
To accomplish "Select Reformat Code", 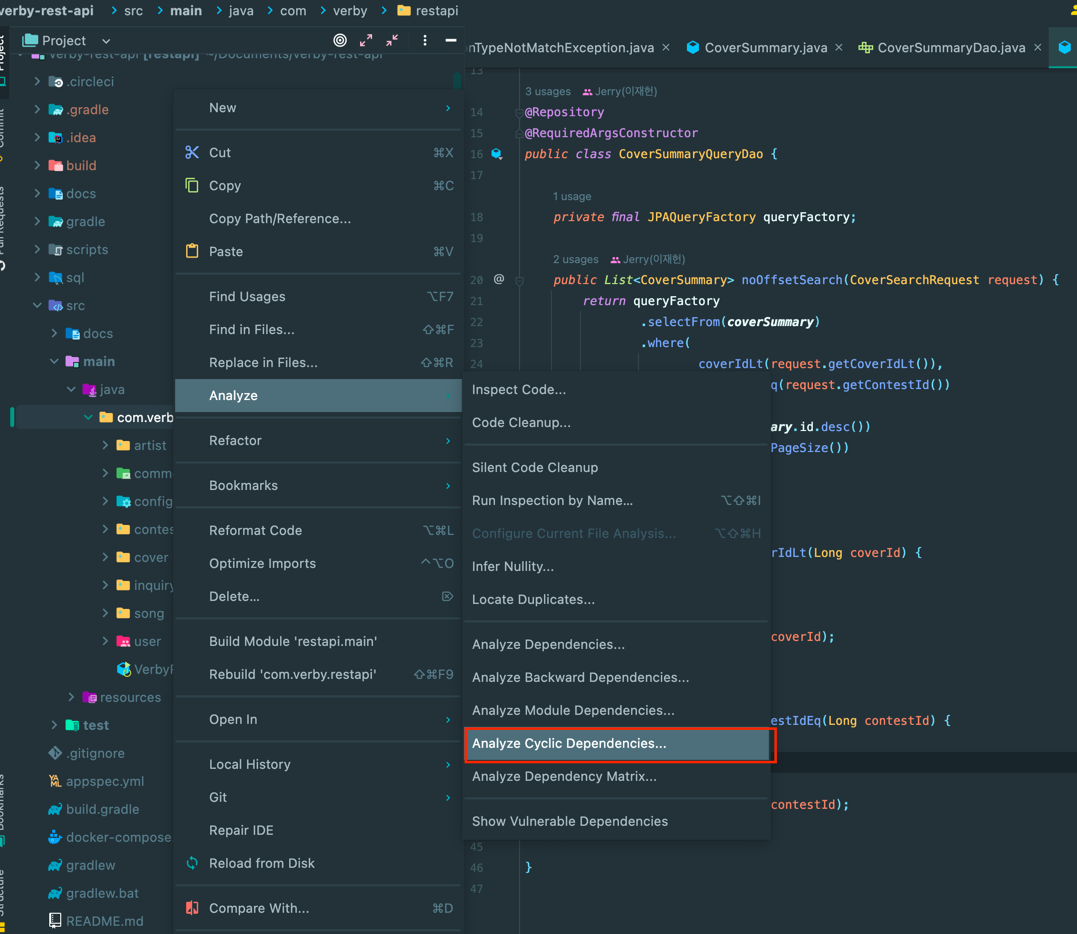I will 318,530.
